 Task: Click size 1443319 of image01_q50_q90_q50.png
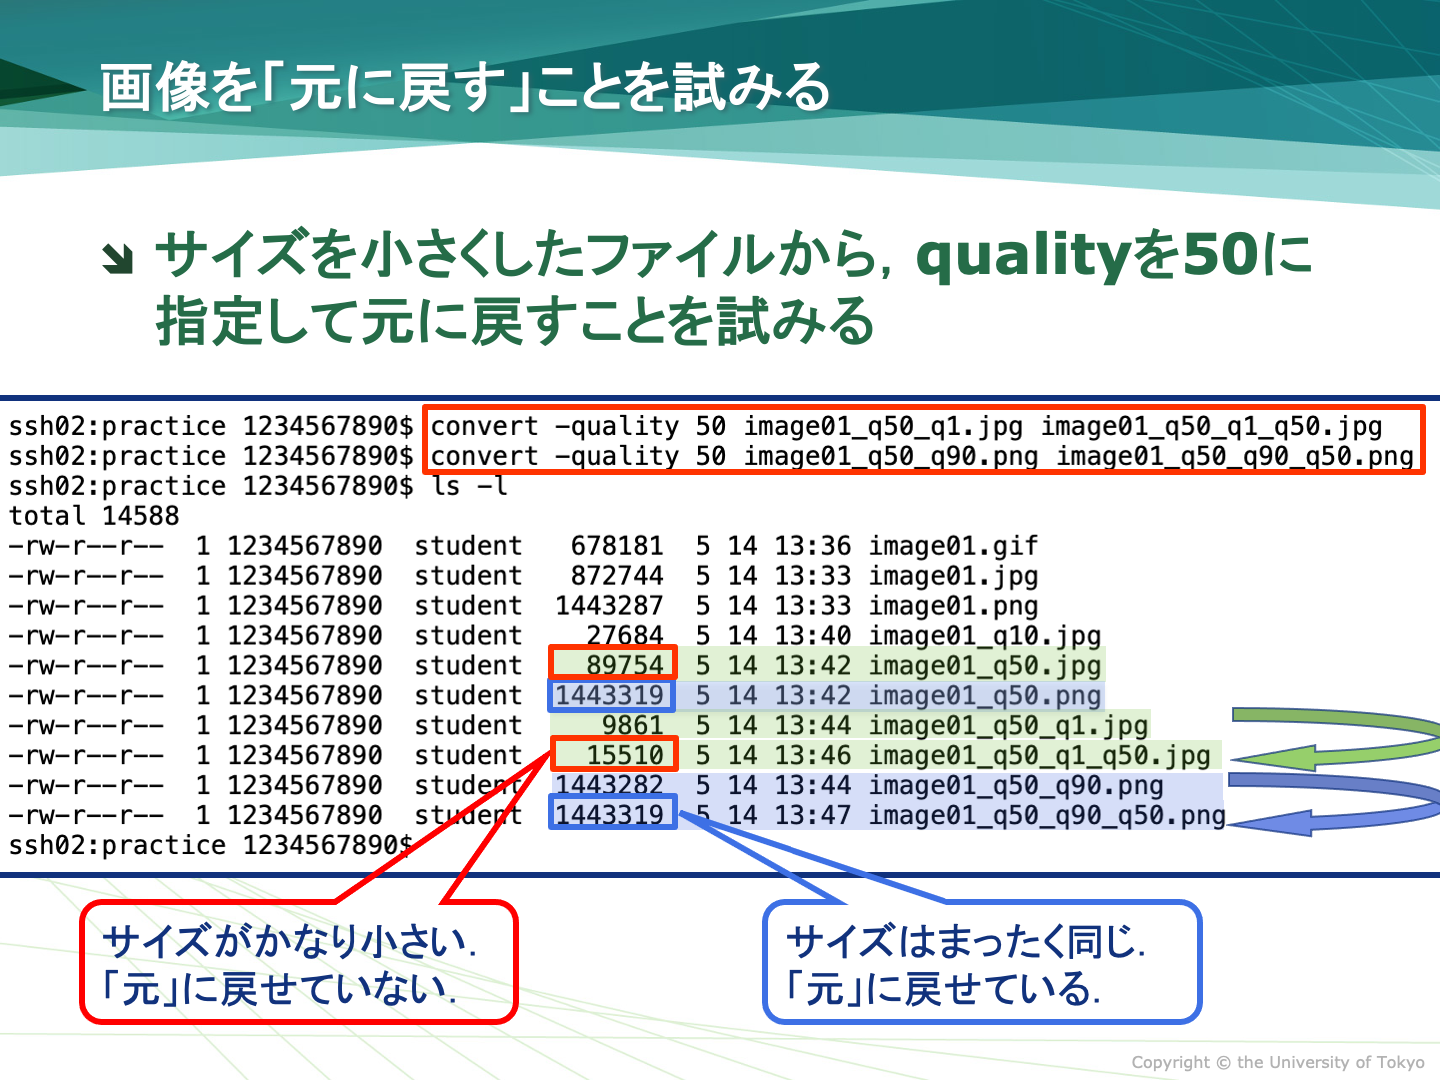(x=609, y=816)
